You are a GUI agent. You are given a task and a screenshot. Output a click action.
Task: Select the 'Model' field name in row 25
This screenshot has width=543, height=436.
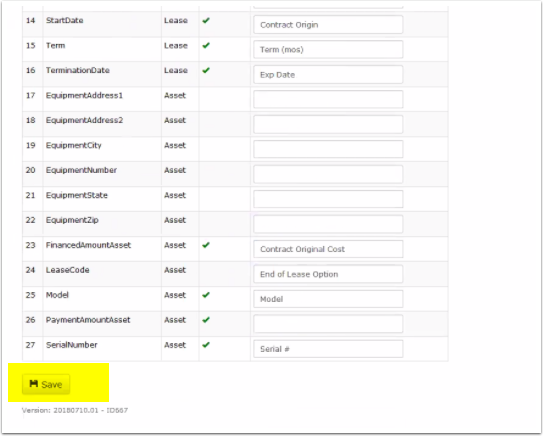(x=57, y=295)
